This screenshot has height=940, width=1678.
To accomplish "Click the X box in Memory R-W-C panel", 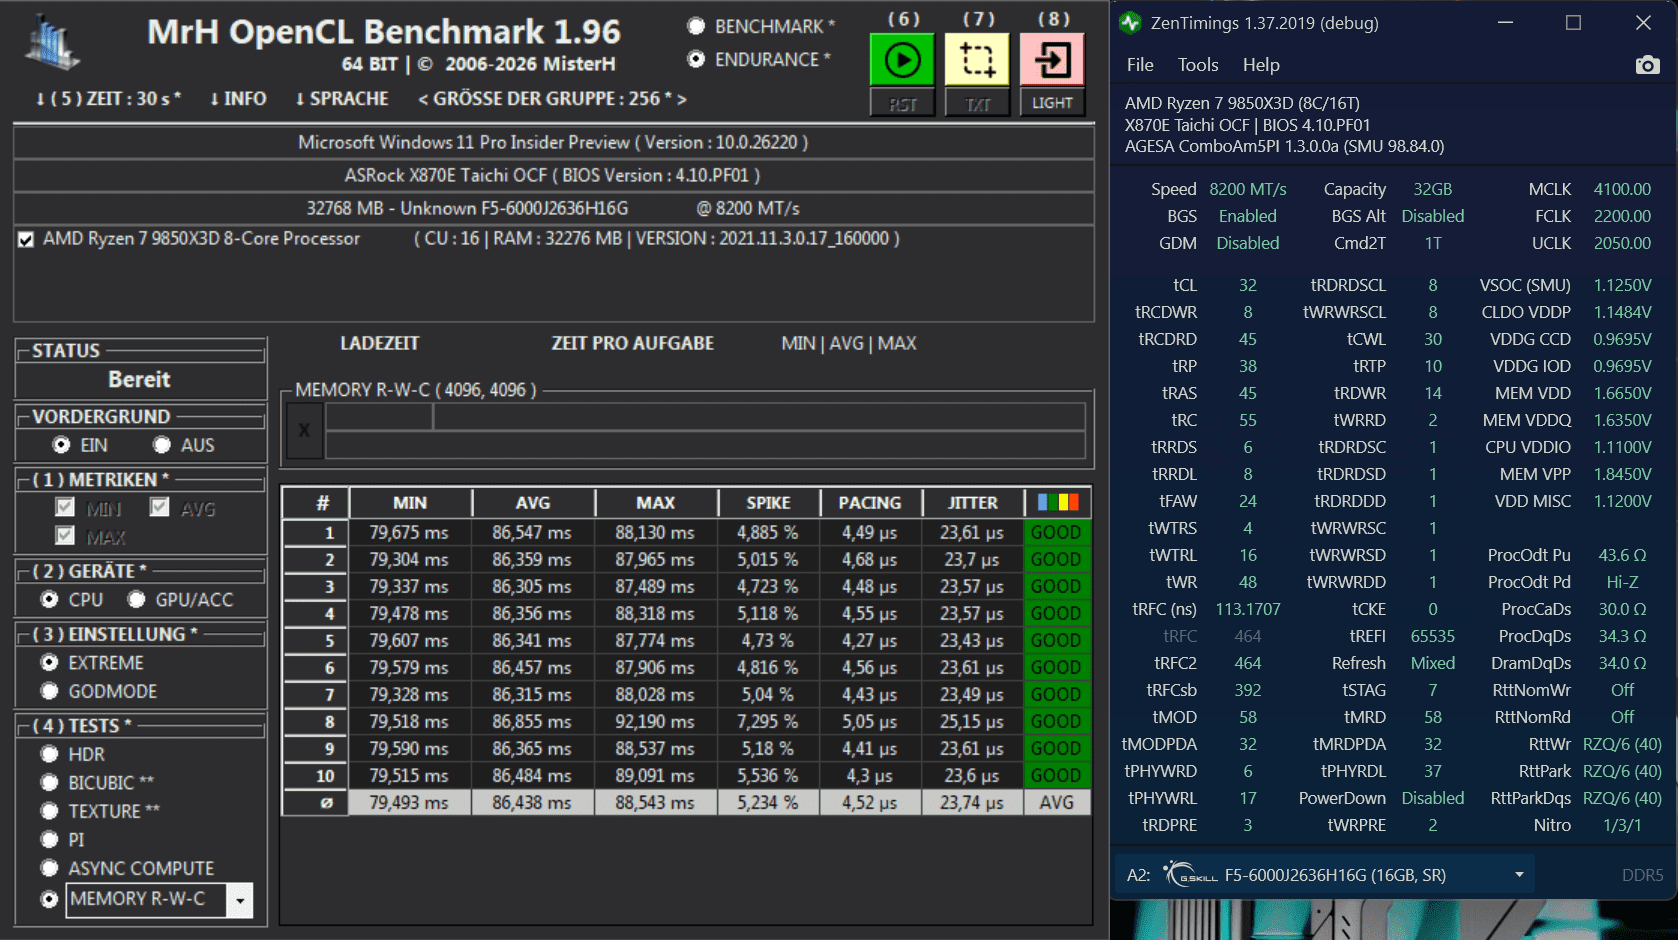I will click(304, 430).
